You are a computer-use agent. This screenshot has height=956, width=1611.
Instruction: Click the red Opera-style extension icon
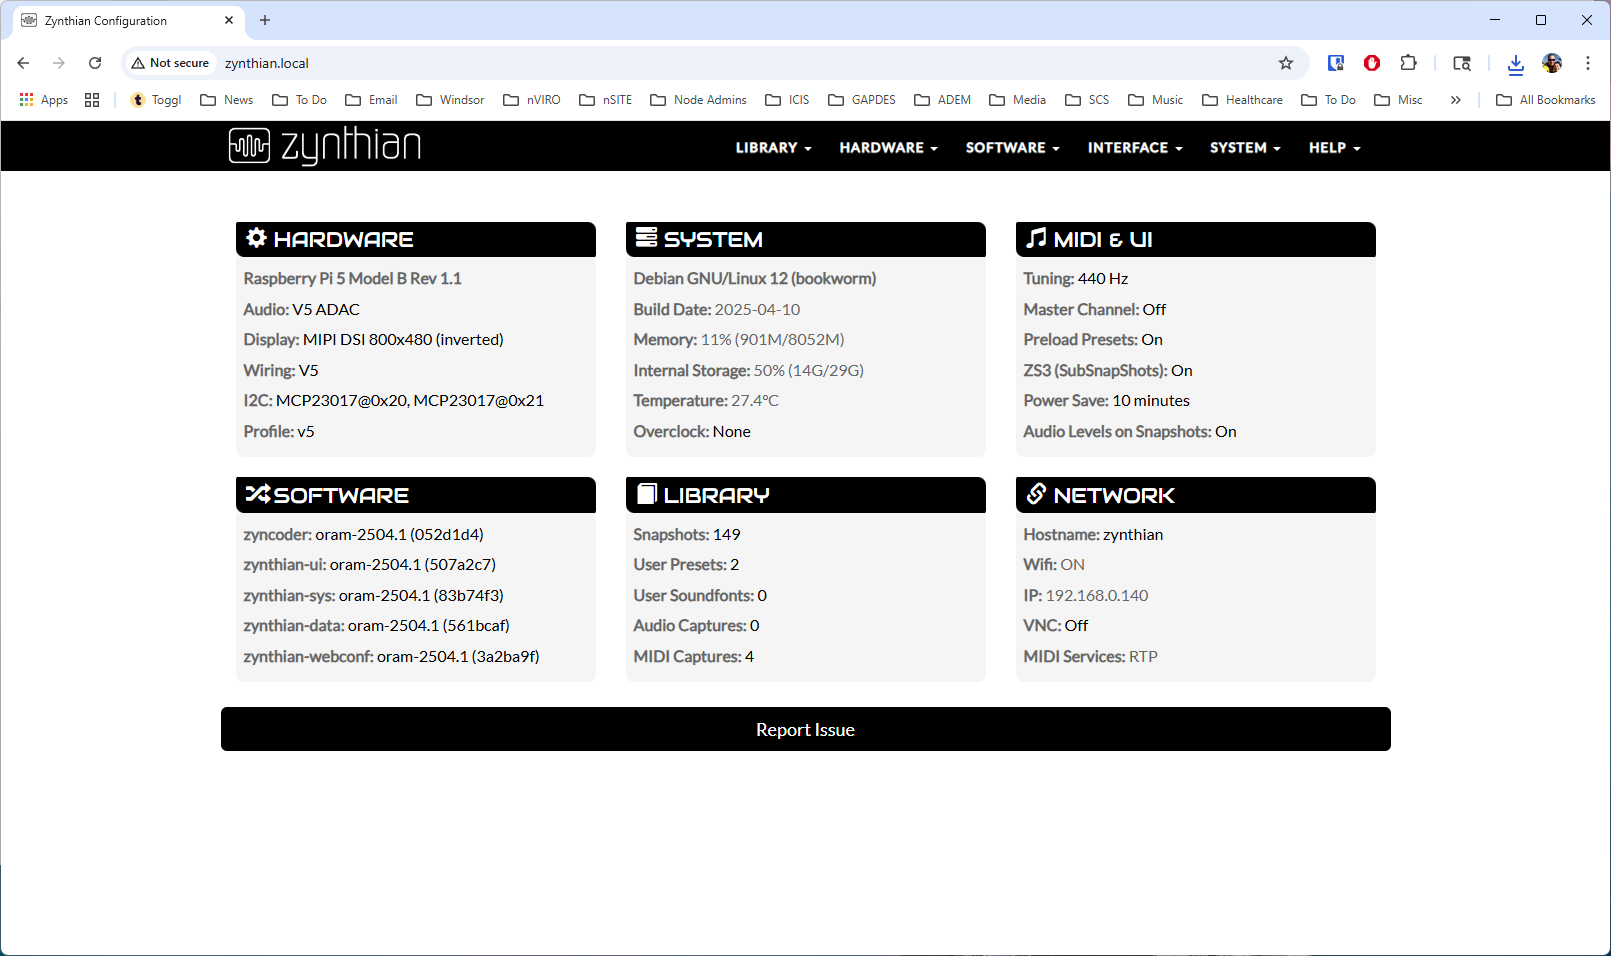point(1372,63)
